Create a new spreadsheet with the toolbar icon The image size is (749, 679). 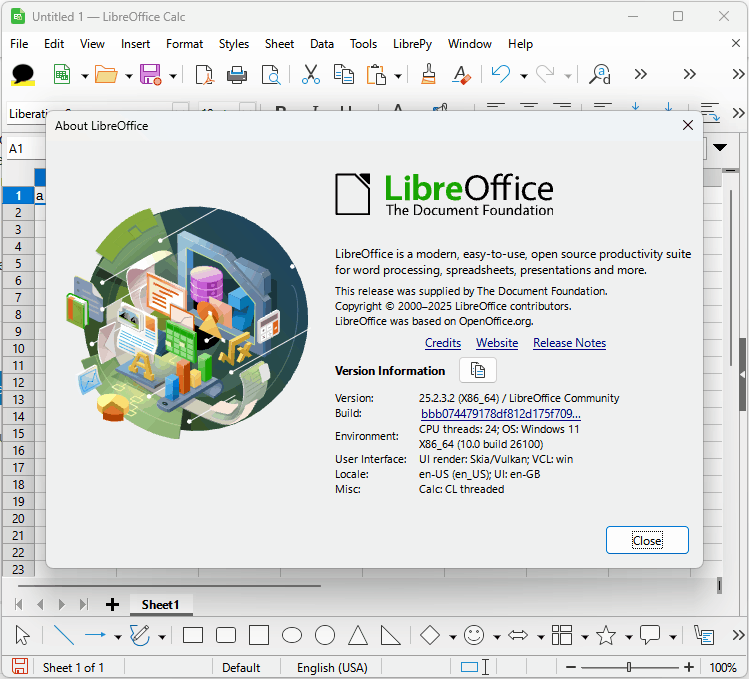[62, 75]
